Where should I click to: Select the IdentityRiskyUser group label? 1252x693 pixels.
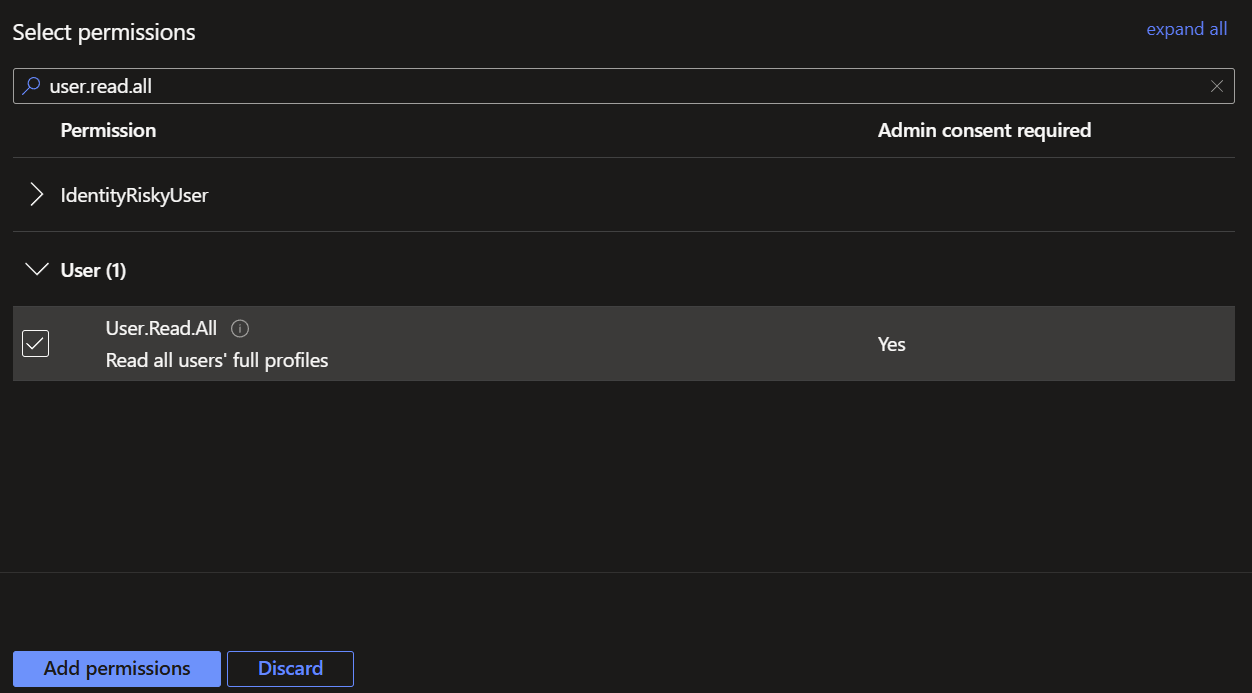[134, 195]
